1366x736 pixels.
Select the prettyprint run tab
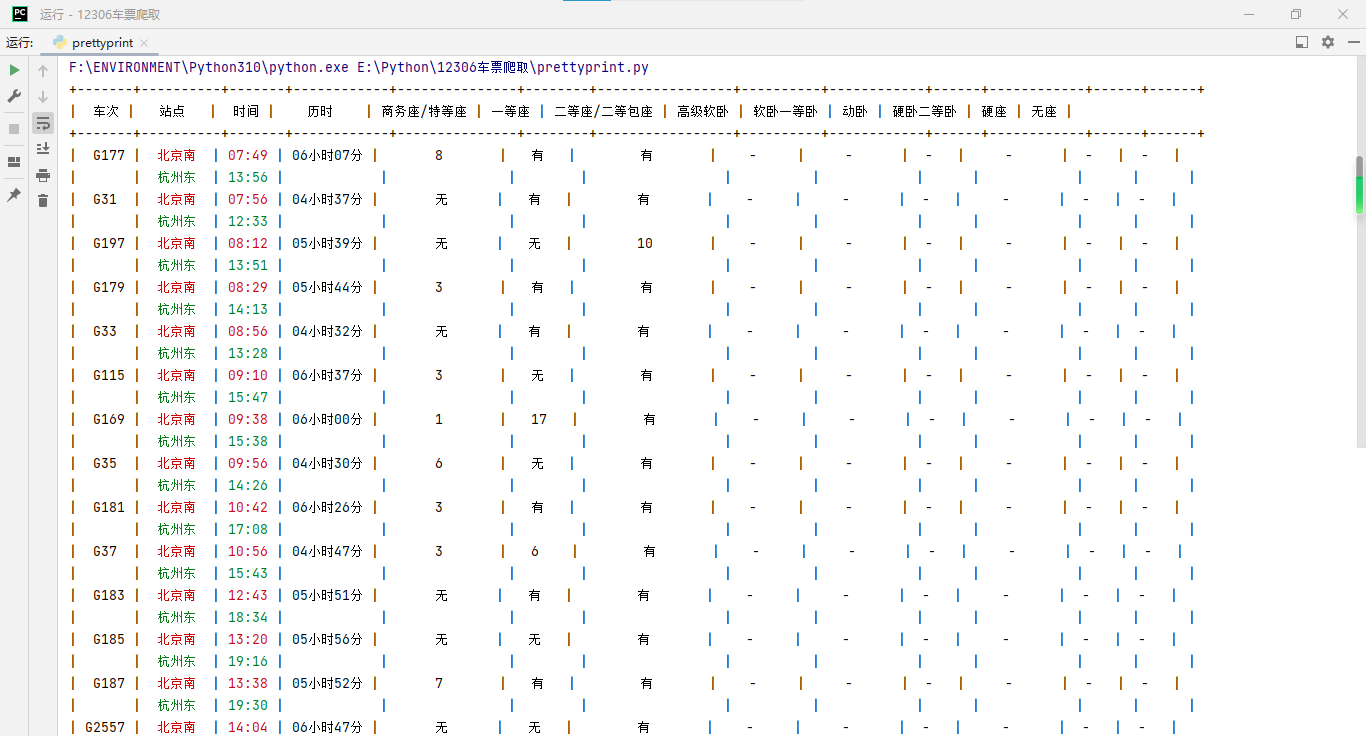[x=101, y=43]
